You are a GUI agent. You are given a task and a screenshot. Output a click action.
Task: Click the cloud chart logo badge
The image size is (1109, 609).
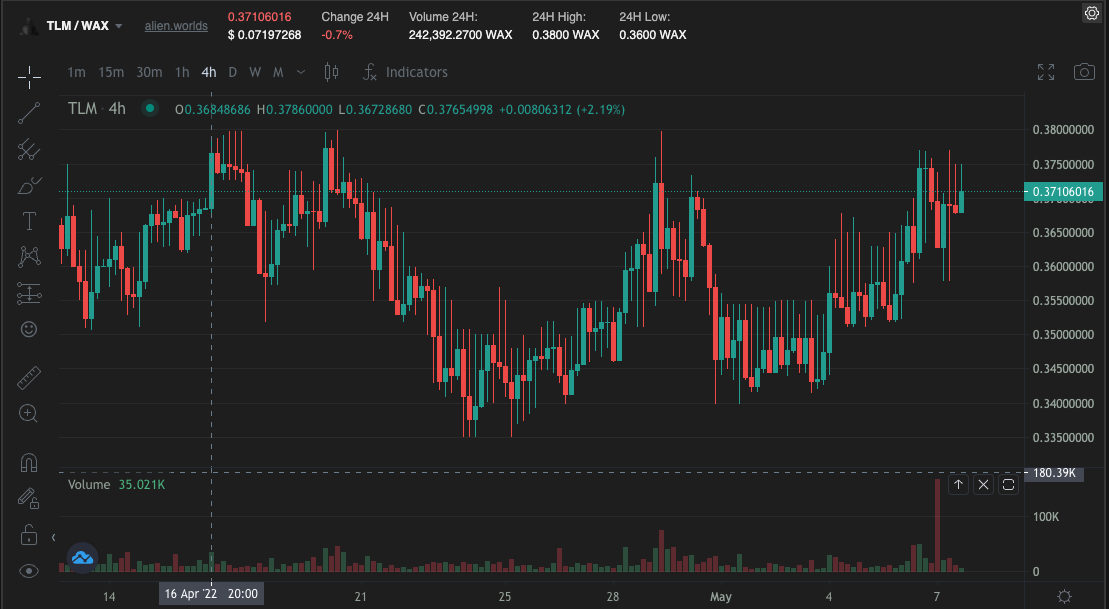tap(82, 558)
